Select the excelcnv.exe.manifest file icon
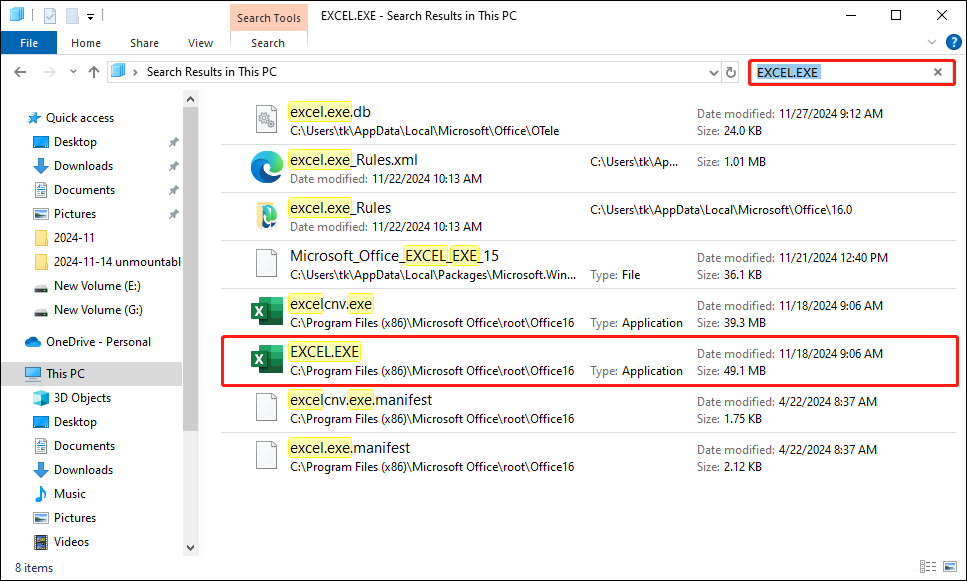967x581 pixels. click(266, 408)
